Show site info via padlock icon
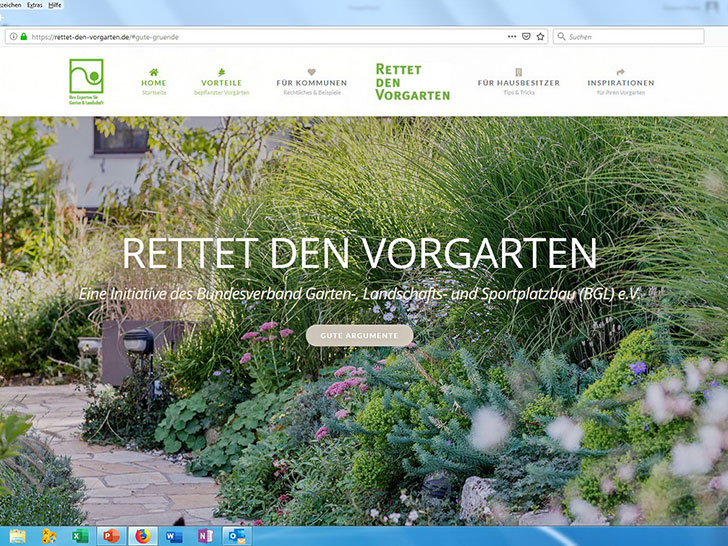This screenshot has height=546, width=728. (24, 36)
